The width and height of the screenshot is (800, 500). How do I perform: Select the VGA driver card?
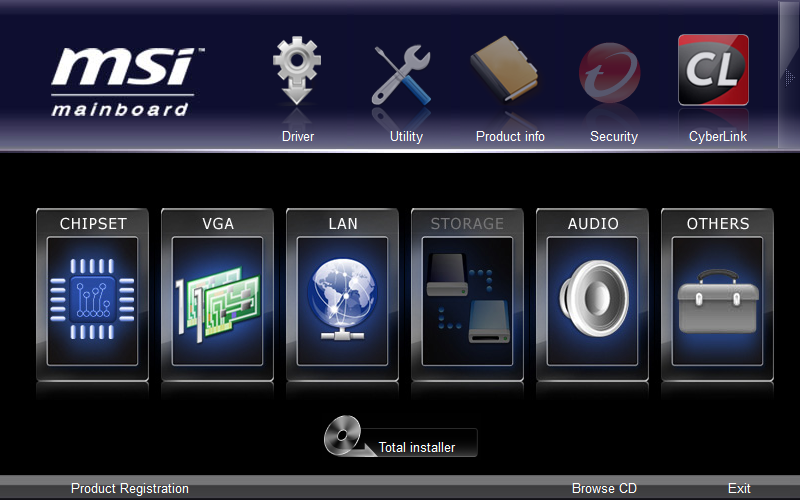click(217, 294)
